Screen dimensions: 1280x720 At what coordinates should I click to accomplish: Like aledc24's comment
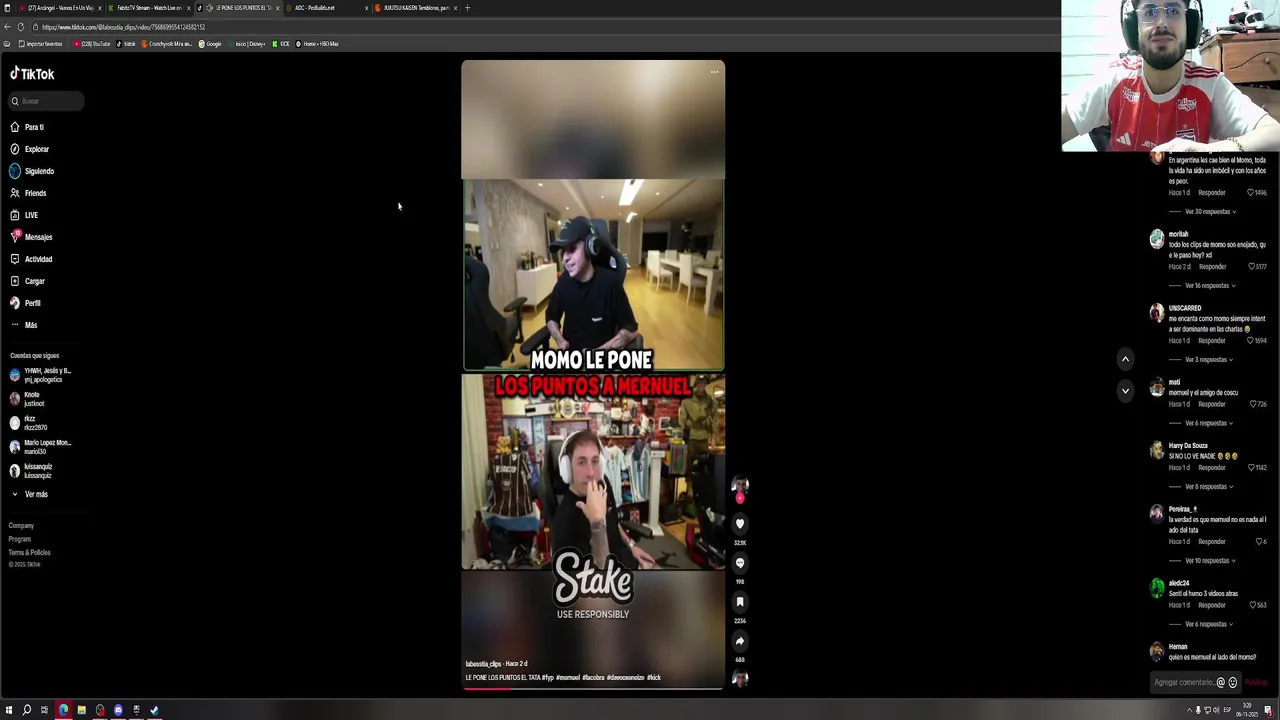pos(1252,605)
